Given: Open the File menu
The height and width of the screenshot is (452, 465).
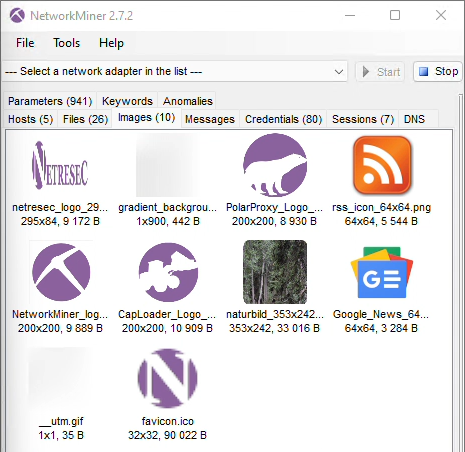Looking at the screenshot, I should tap(25, 43).
